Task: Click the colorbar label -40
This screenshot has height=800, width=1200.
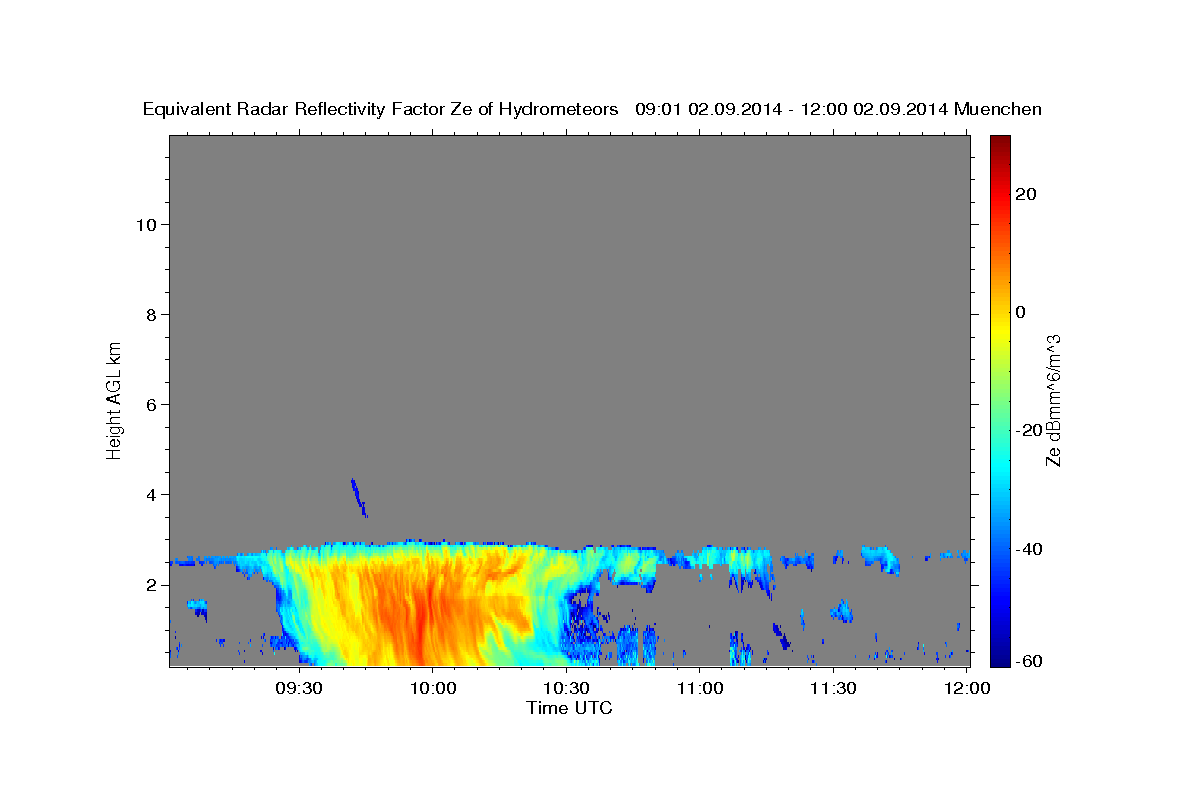Action: (x=1028, y=548)
